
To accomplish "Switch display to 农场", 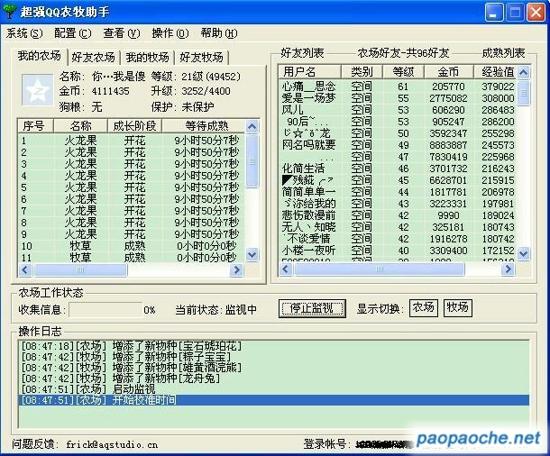I will pos(423,308).
